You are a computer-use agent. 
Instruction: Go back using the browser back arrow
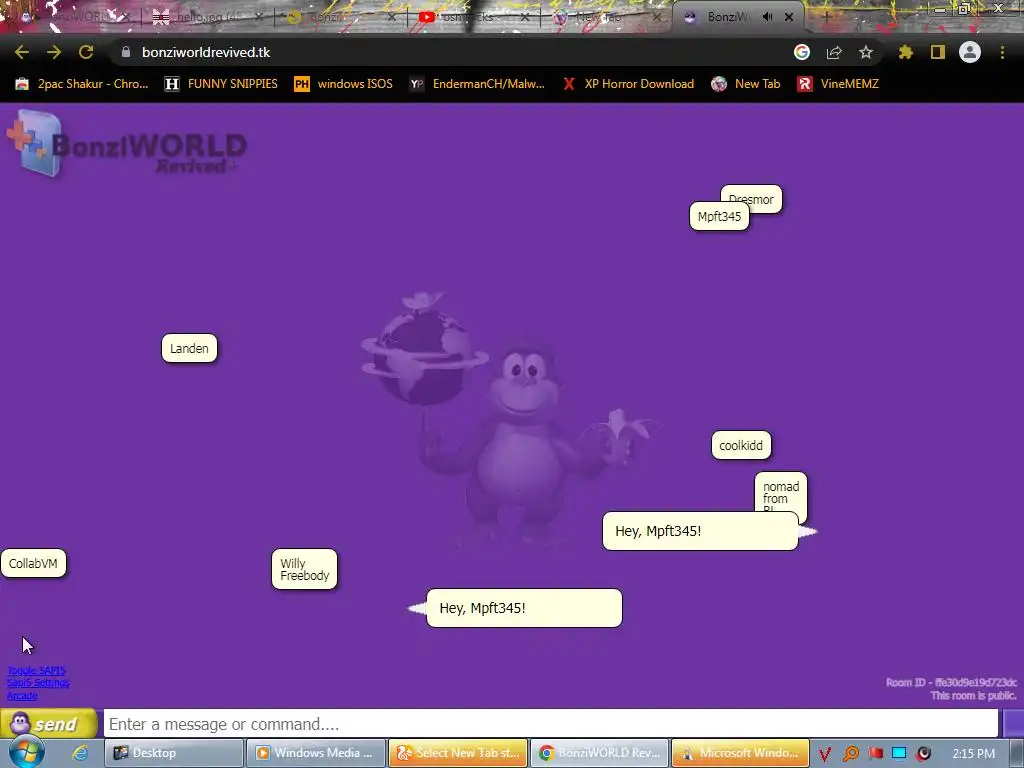click(x=22, y=52)
